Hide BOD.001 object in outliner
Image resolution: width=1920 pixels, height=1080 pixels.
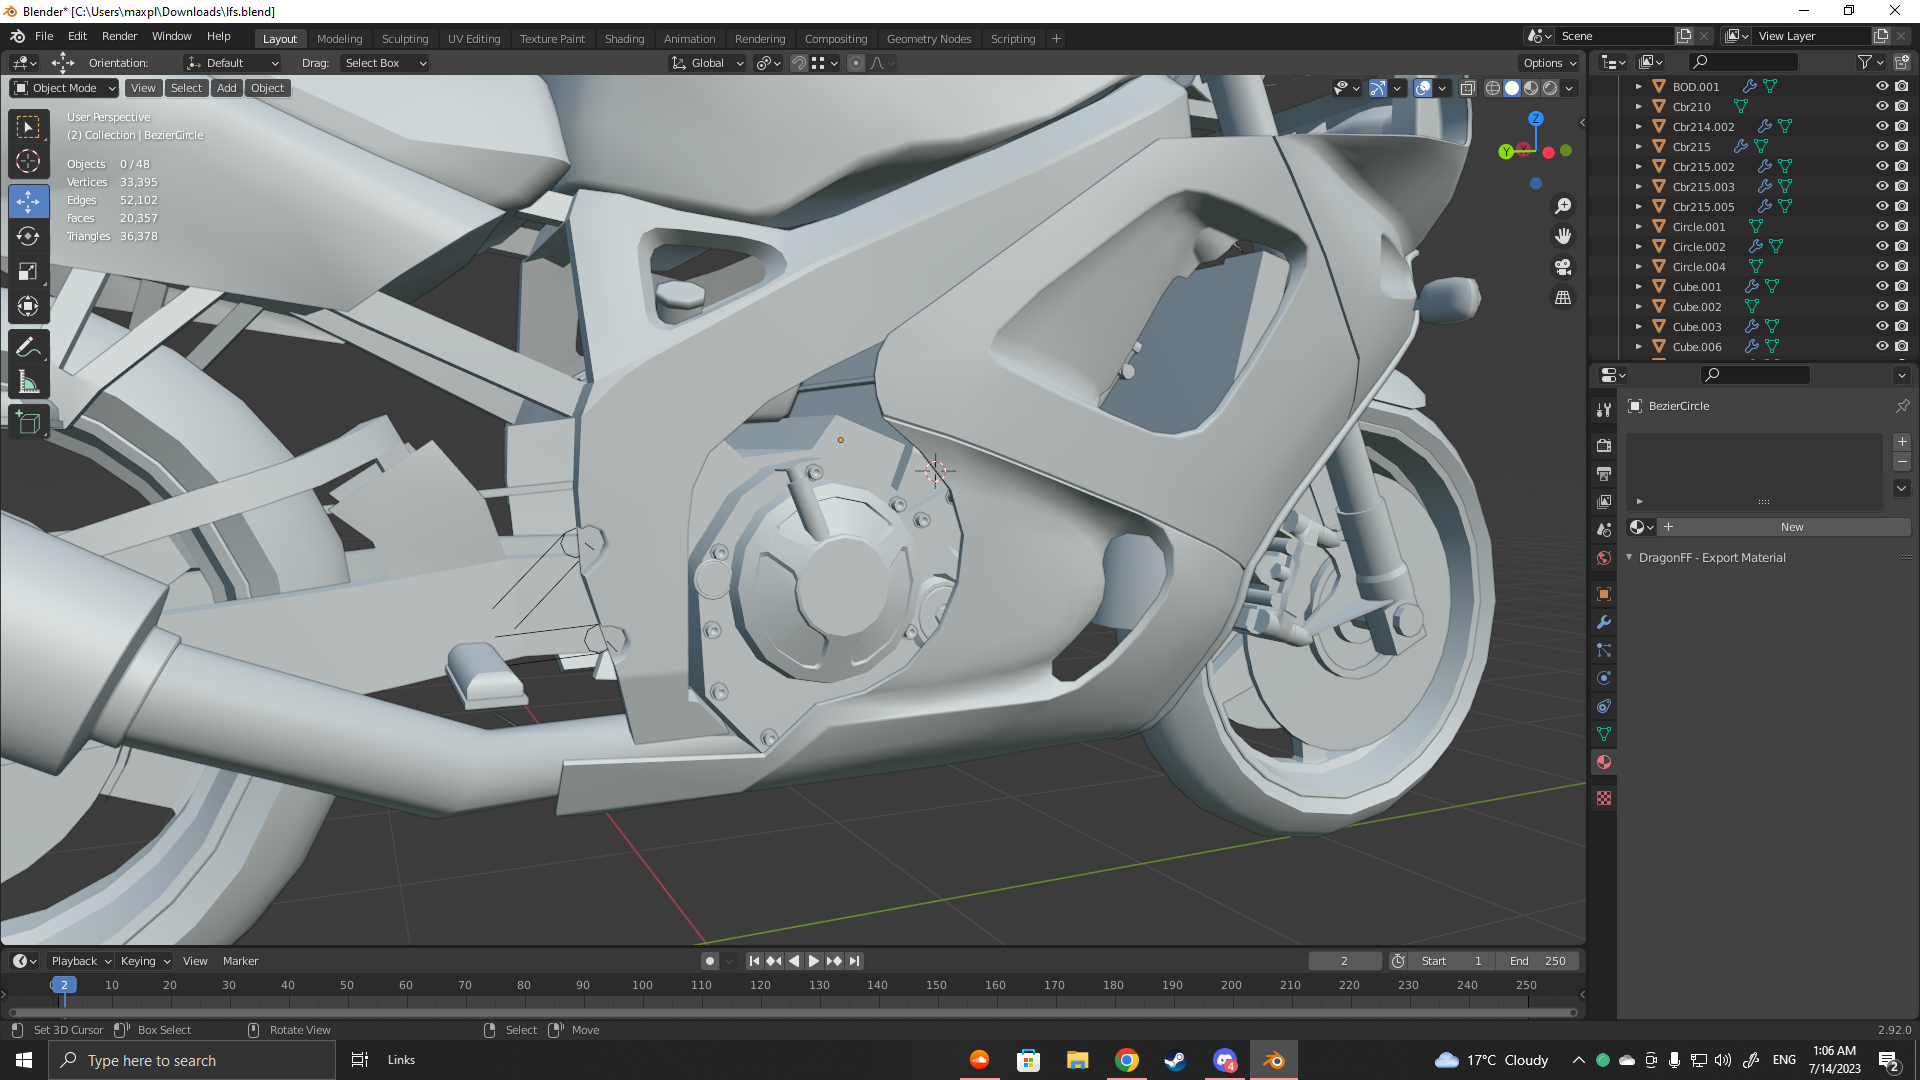click(1881, 86)
